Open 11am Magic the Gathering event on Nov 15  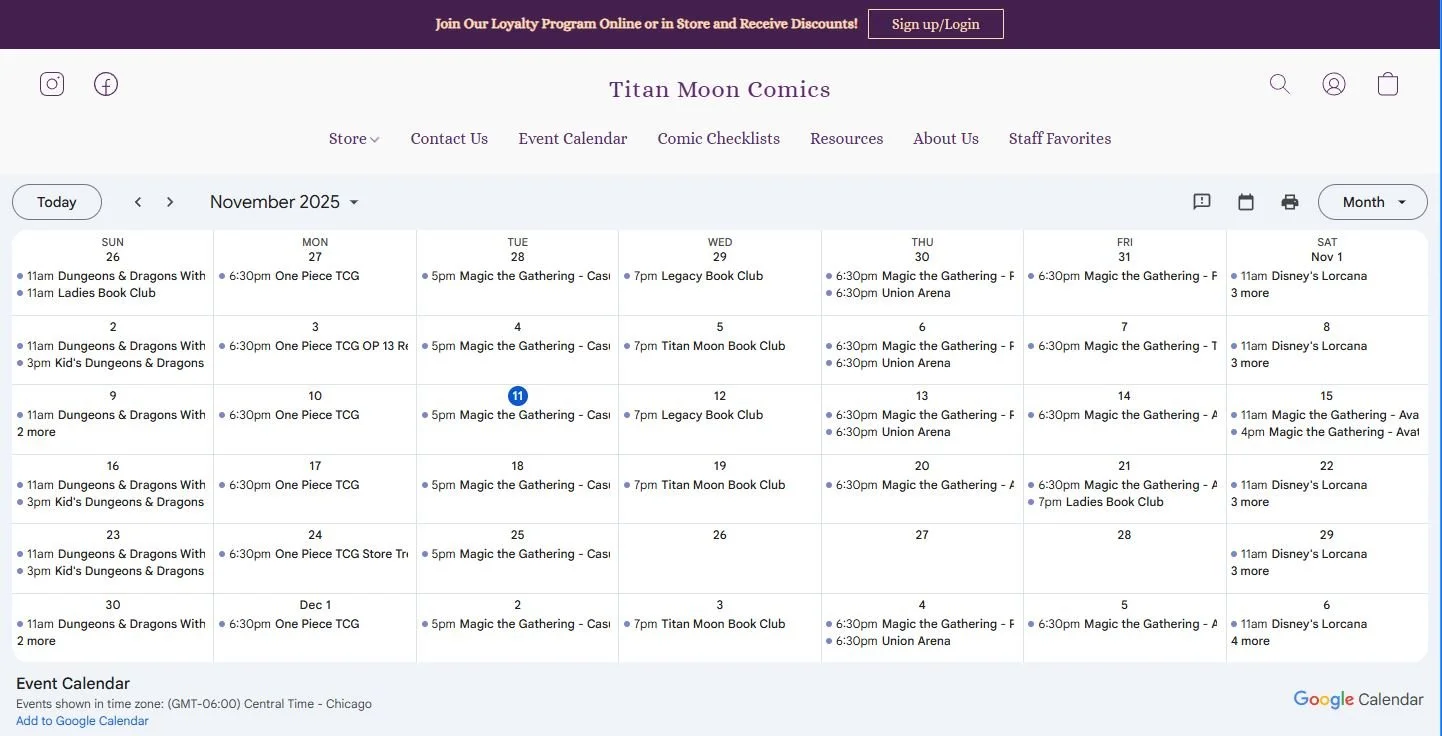coord(1326,415)
